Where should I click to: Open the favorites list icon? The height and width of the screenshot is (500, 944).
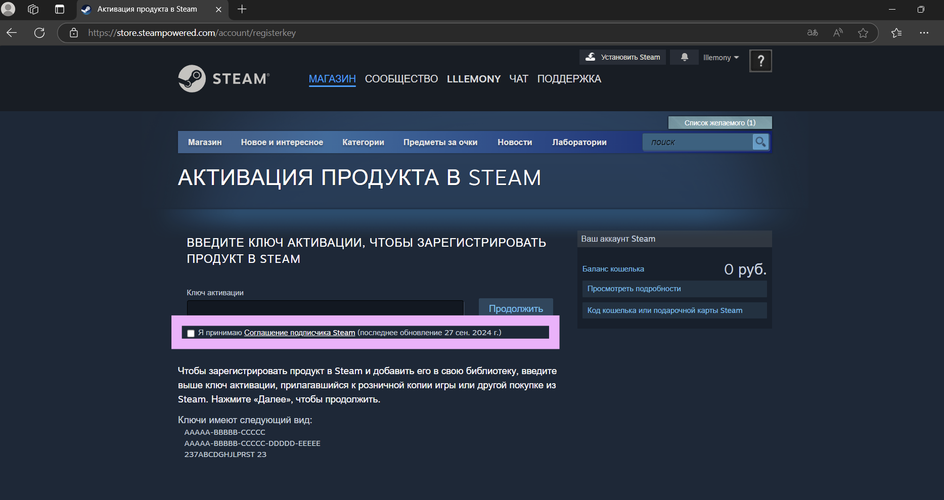point(896,33)
